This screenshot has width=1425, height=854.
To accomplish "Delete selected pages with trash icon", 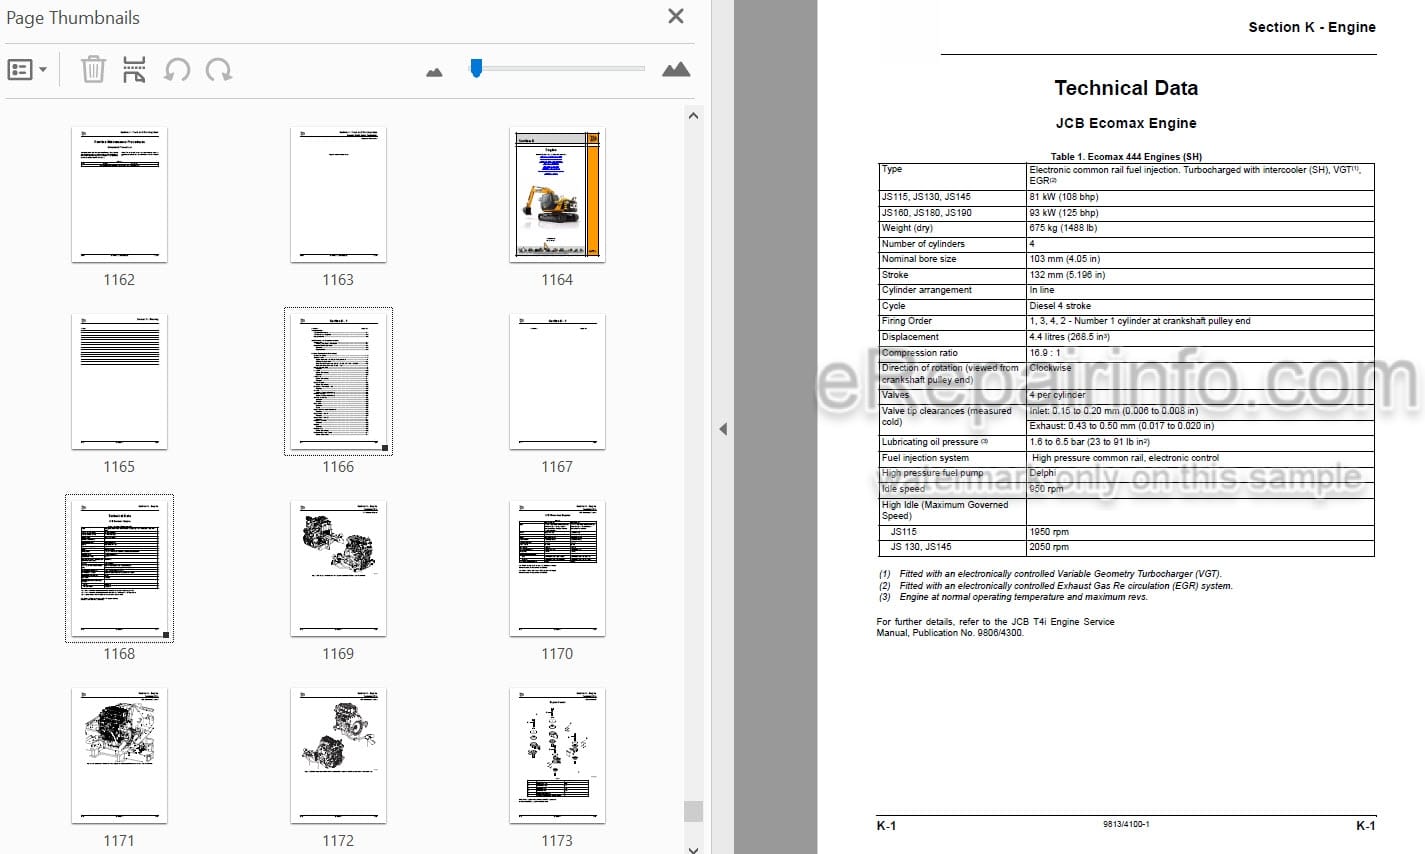I will pos(93,69).
